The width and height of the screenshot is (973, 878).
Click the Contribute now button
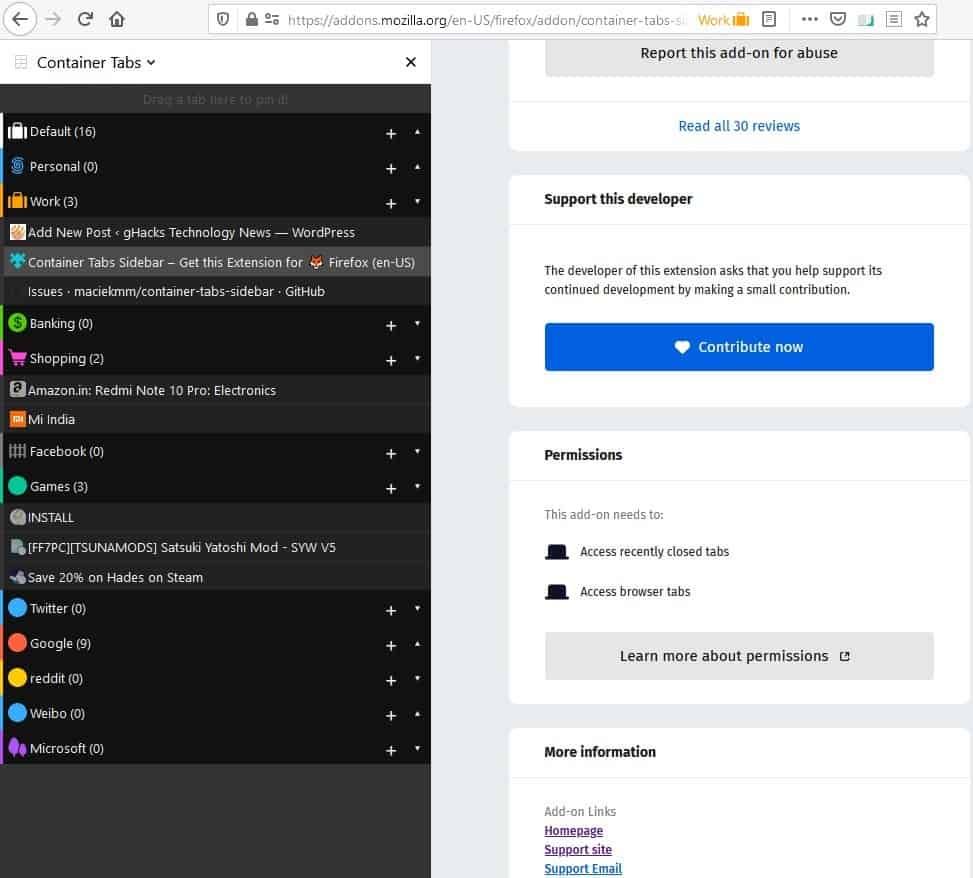[739, 347]
